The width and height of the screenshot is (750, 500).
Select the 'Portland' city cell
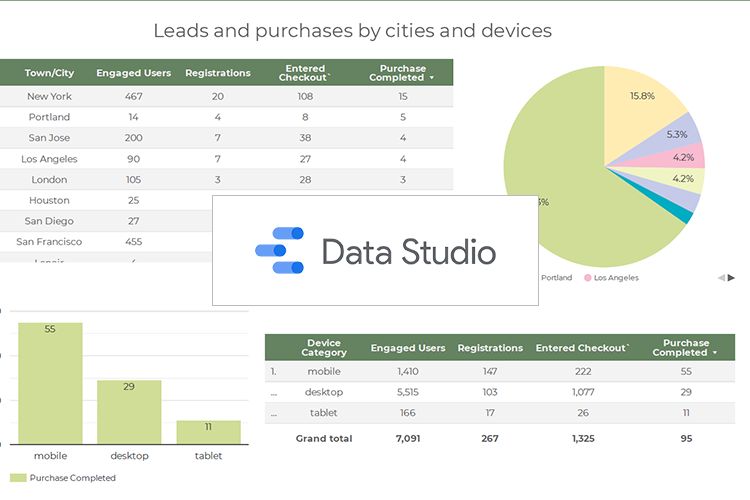[49, 117]
